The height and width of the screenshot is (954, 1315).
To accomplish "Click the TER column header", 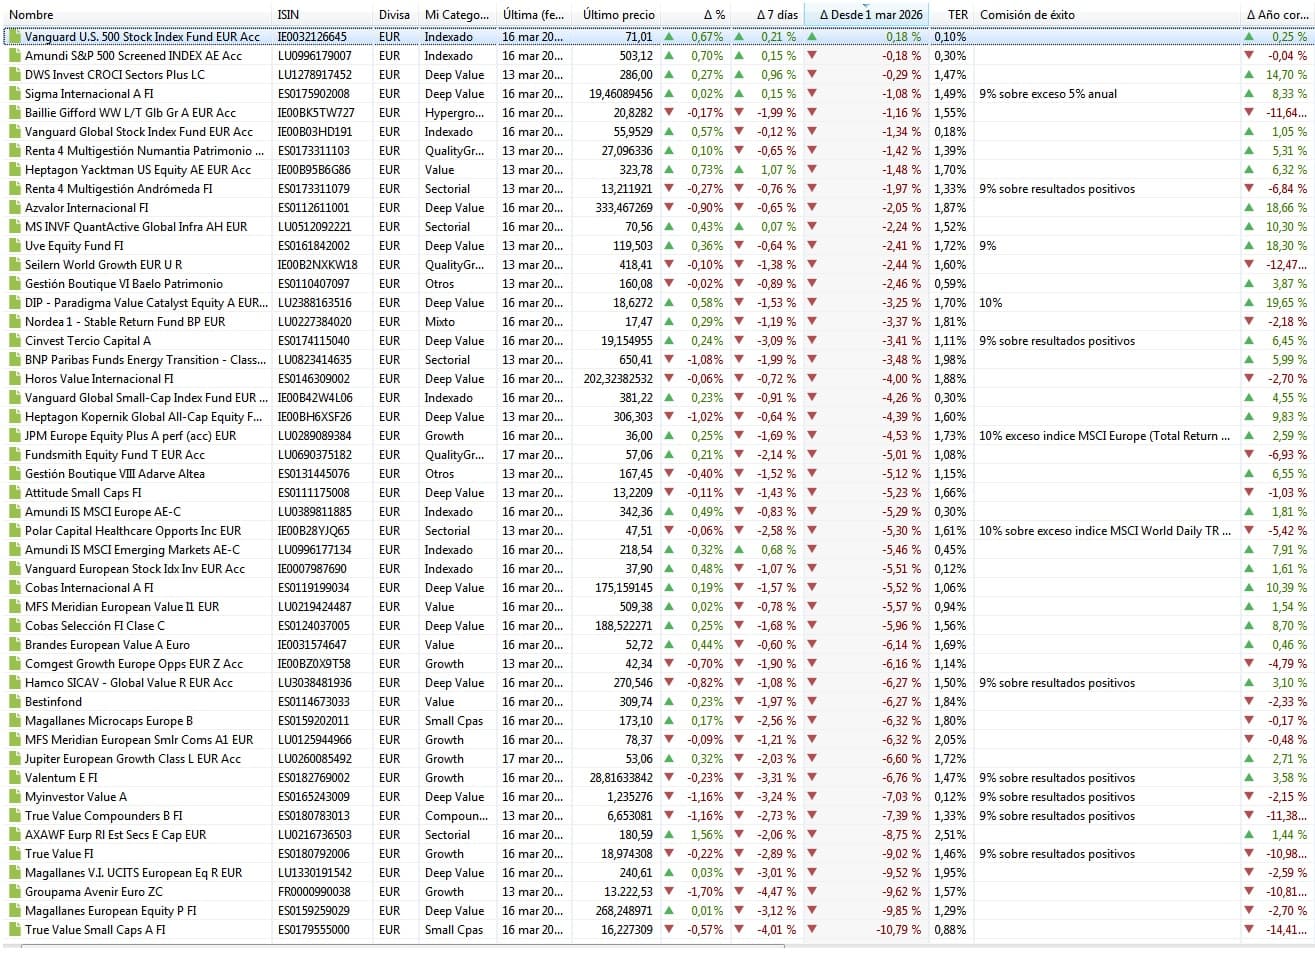I will point(957,15).
